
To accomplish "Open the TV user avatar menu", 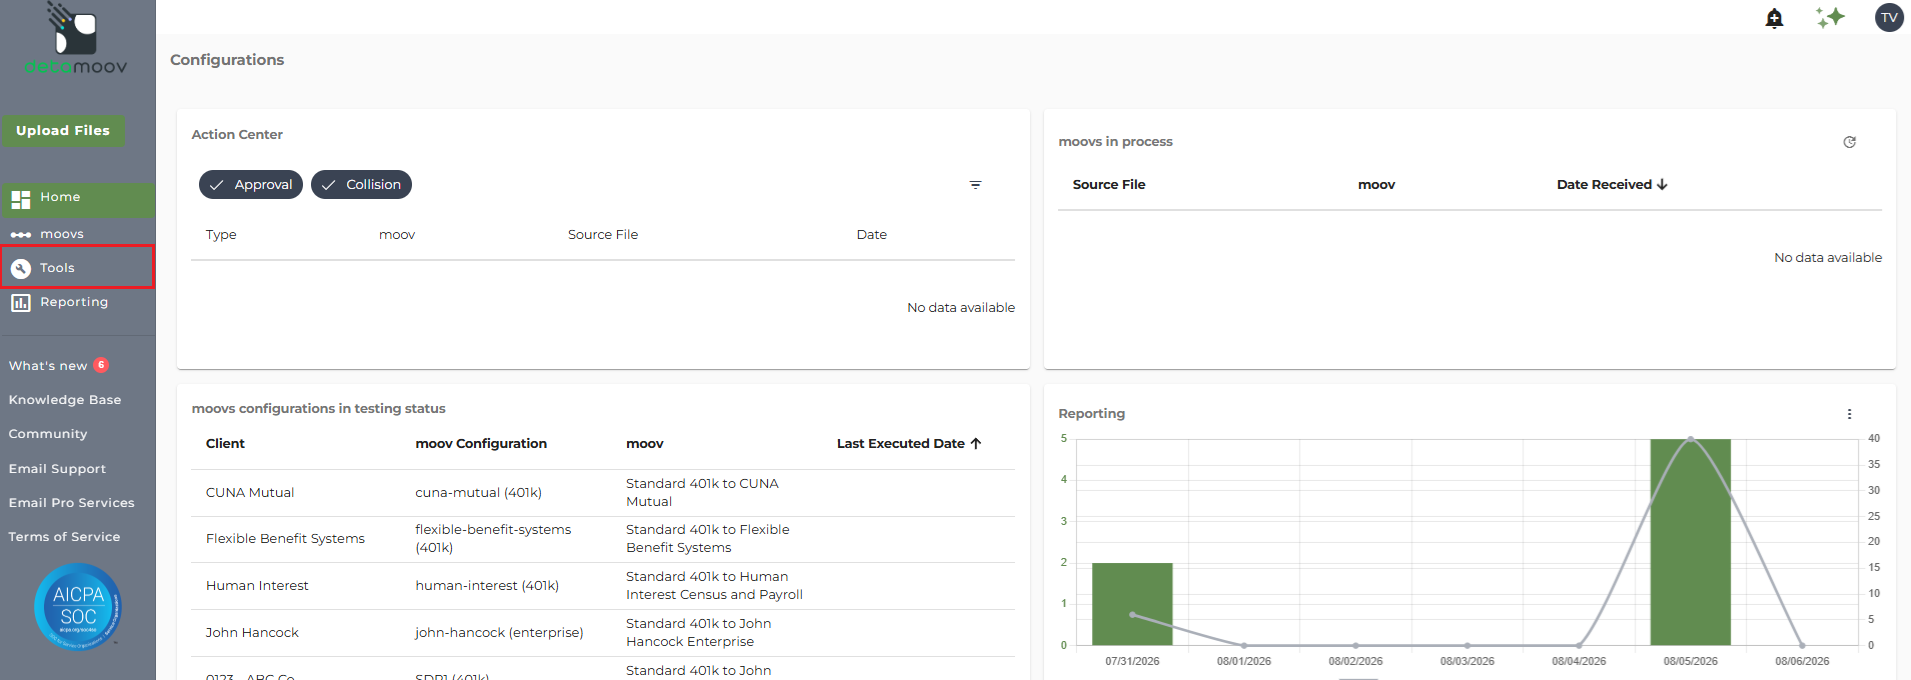I will tap(1889, 18).
